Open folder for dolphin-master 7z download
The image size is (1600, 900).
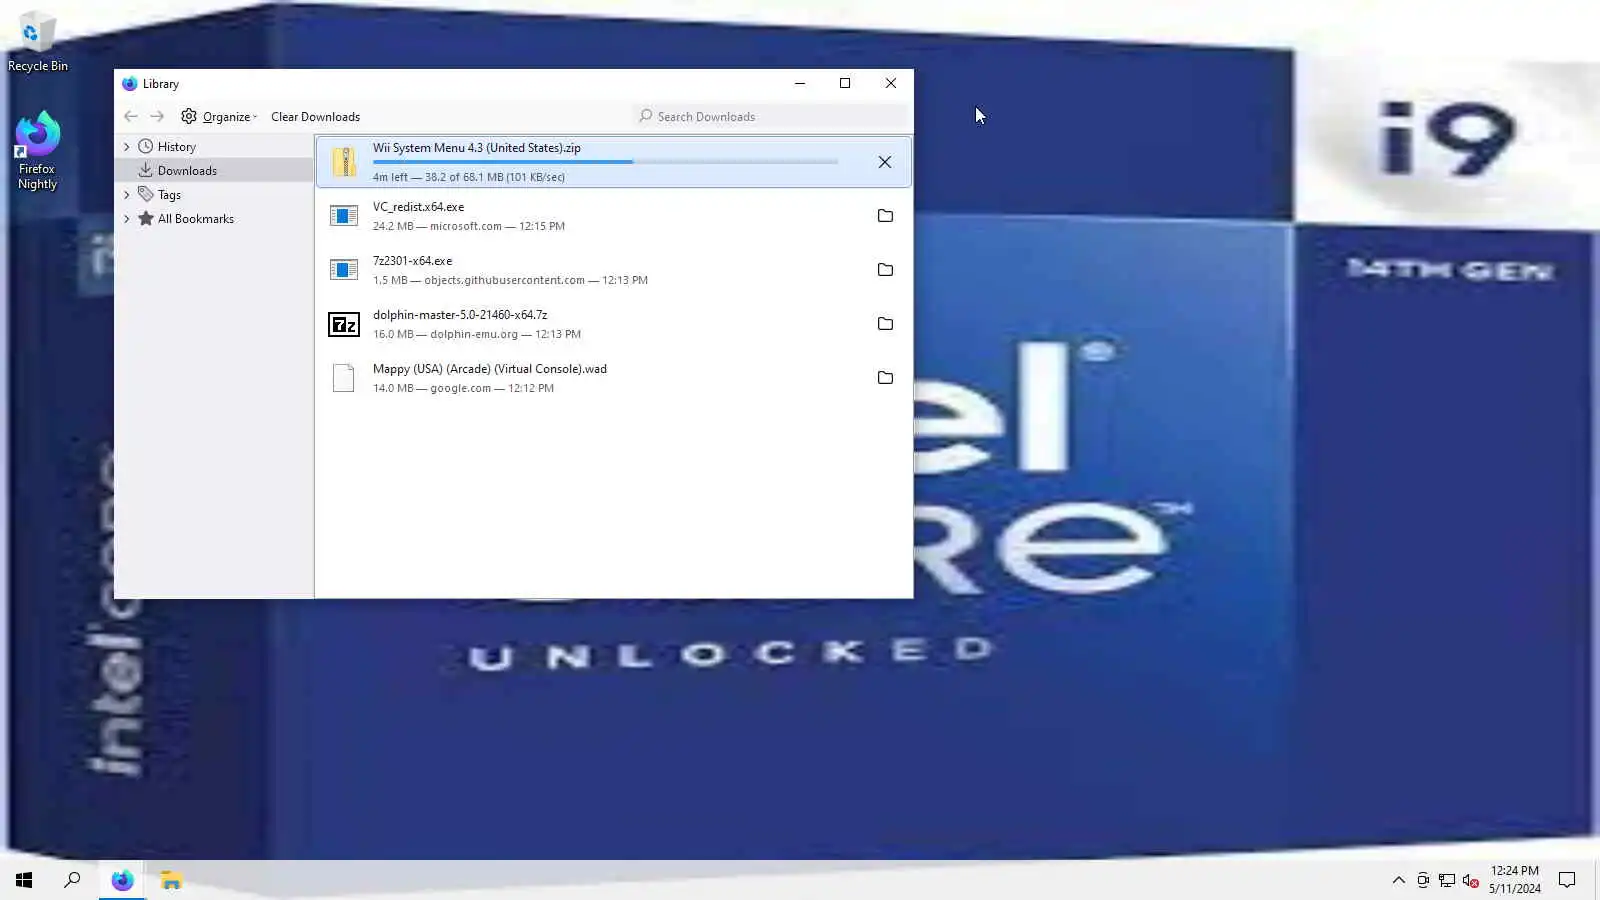[x=885, y=324]
